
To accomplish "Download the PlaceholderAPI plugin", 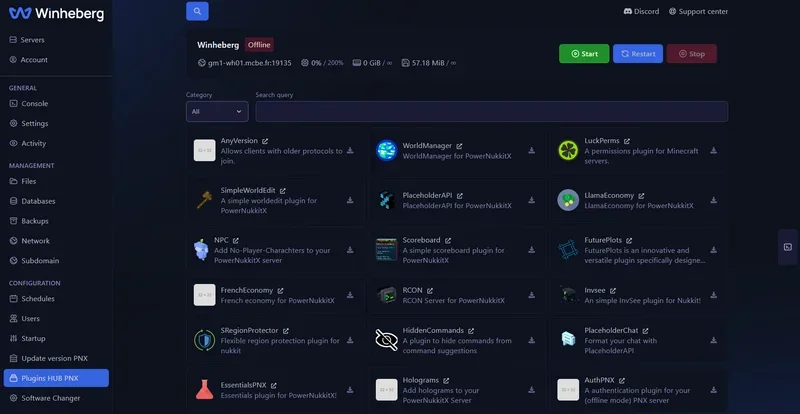I will tap(532, 200).
